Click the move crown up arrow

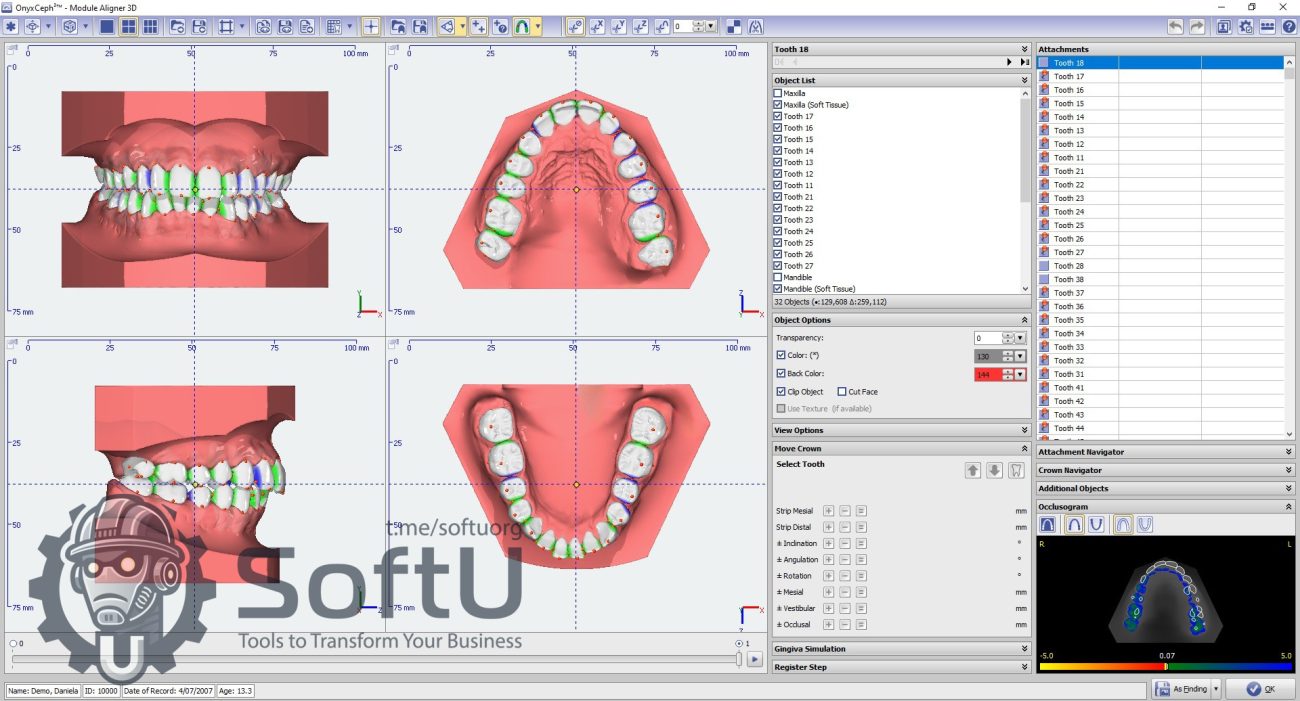973,470
